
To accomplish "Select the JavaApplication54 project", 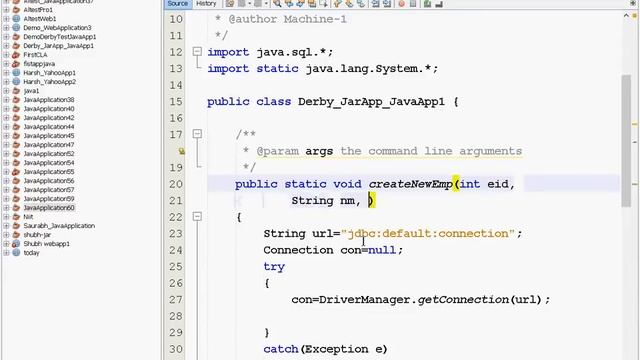I will (49, 163).
